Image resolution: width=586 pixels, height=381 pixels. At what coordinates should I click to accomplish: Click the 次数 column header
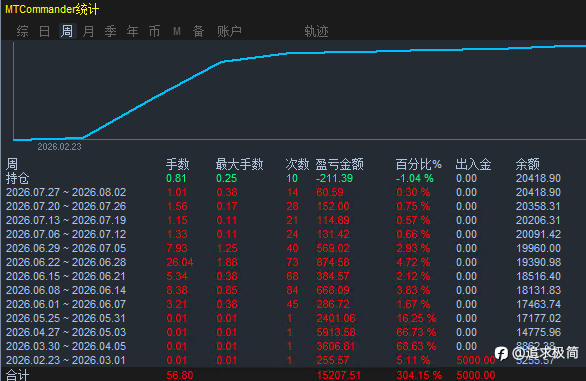coord(297,164)
